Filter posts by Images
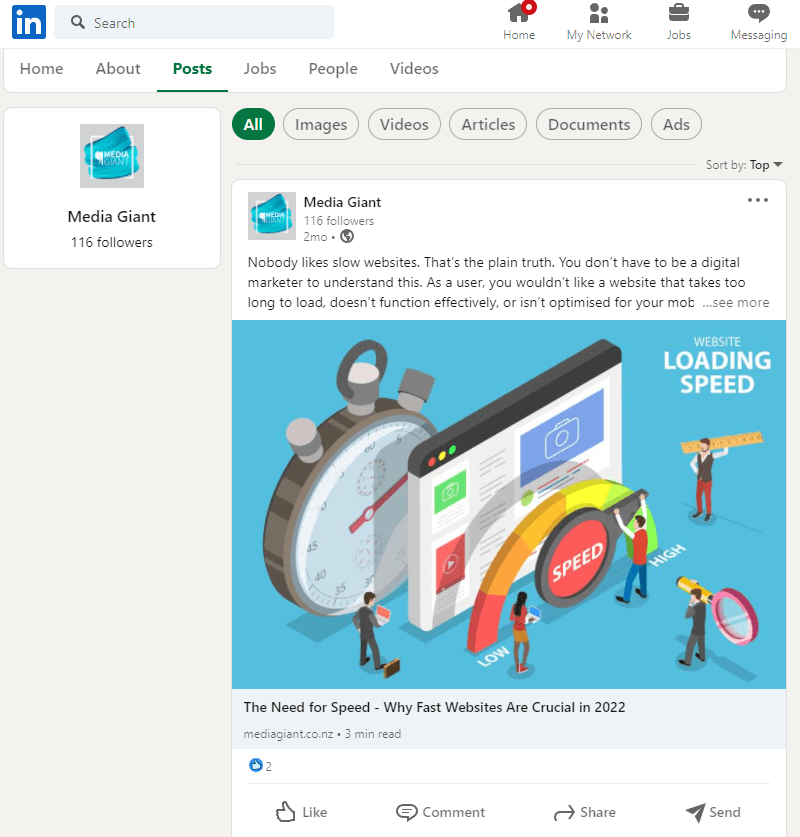 click(x=321, y=124)
